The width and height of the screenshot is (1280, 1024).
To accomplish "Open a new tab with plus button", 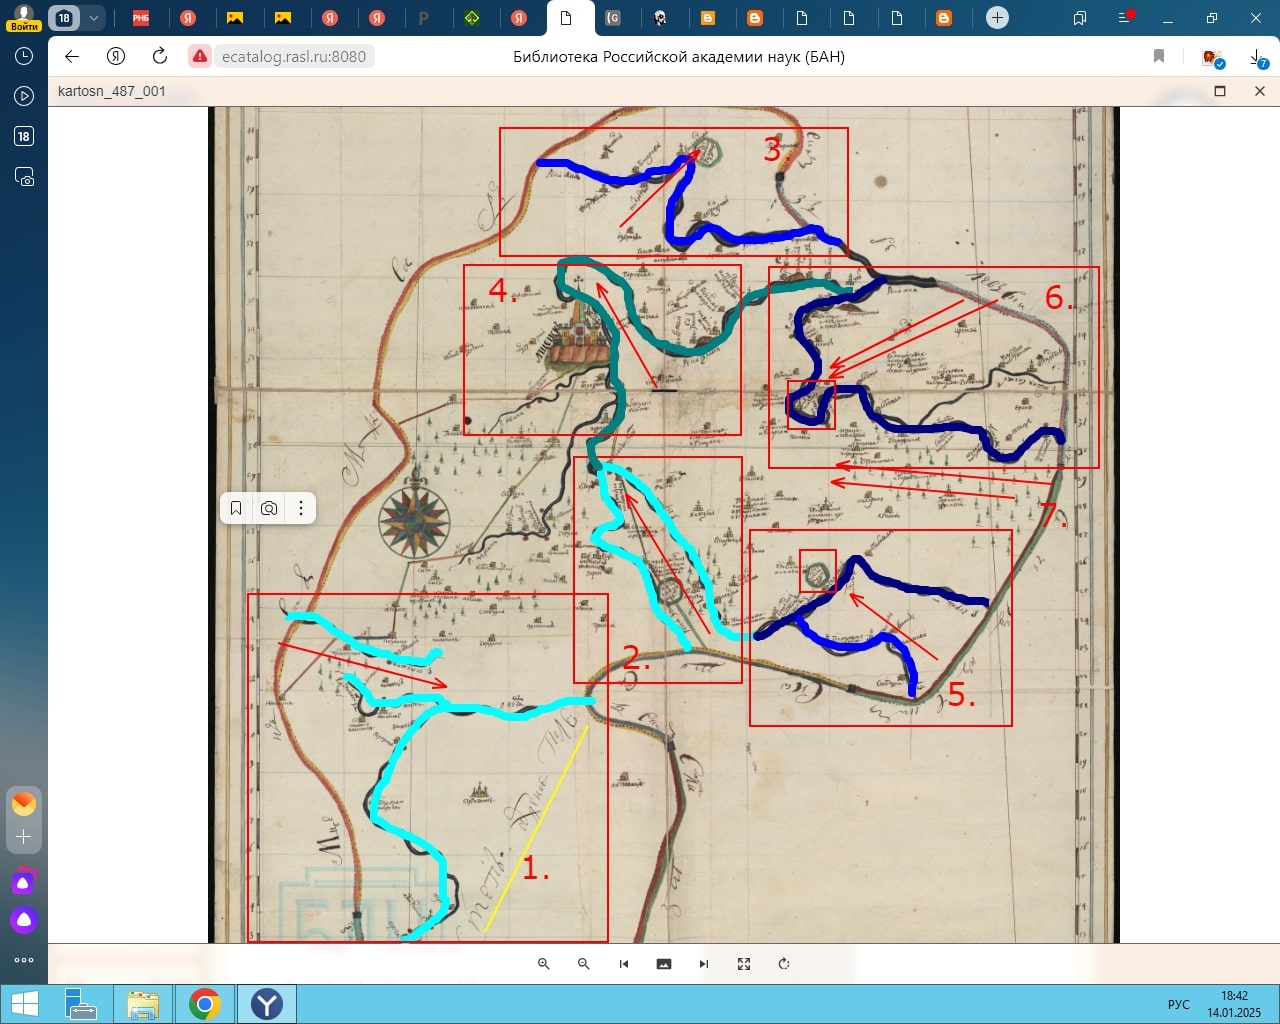I will coord(997,17).
